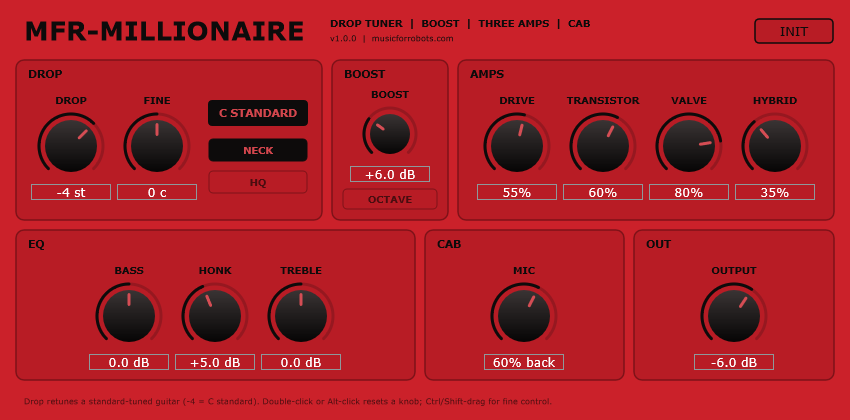Click the TREBLE EQ knob
Screen dimensions: 850x420
coord(301,316)
